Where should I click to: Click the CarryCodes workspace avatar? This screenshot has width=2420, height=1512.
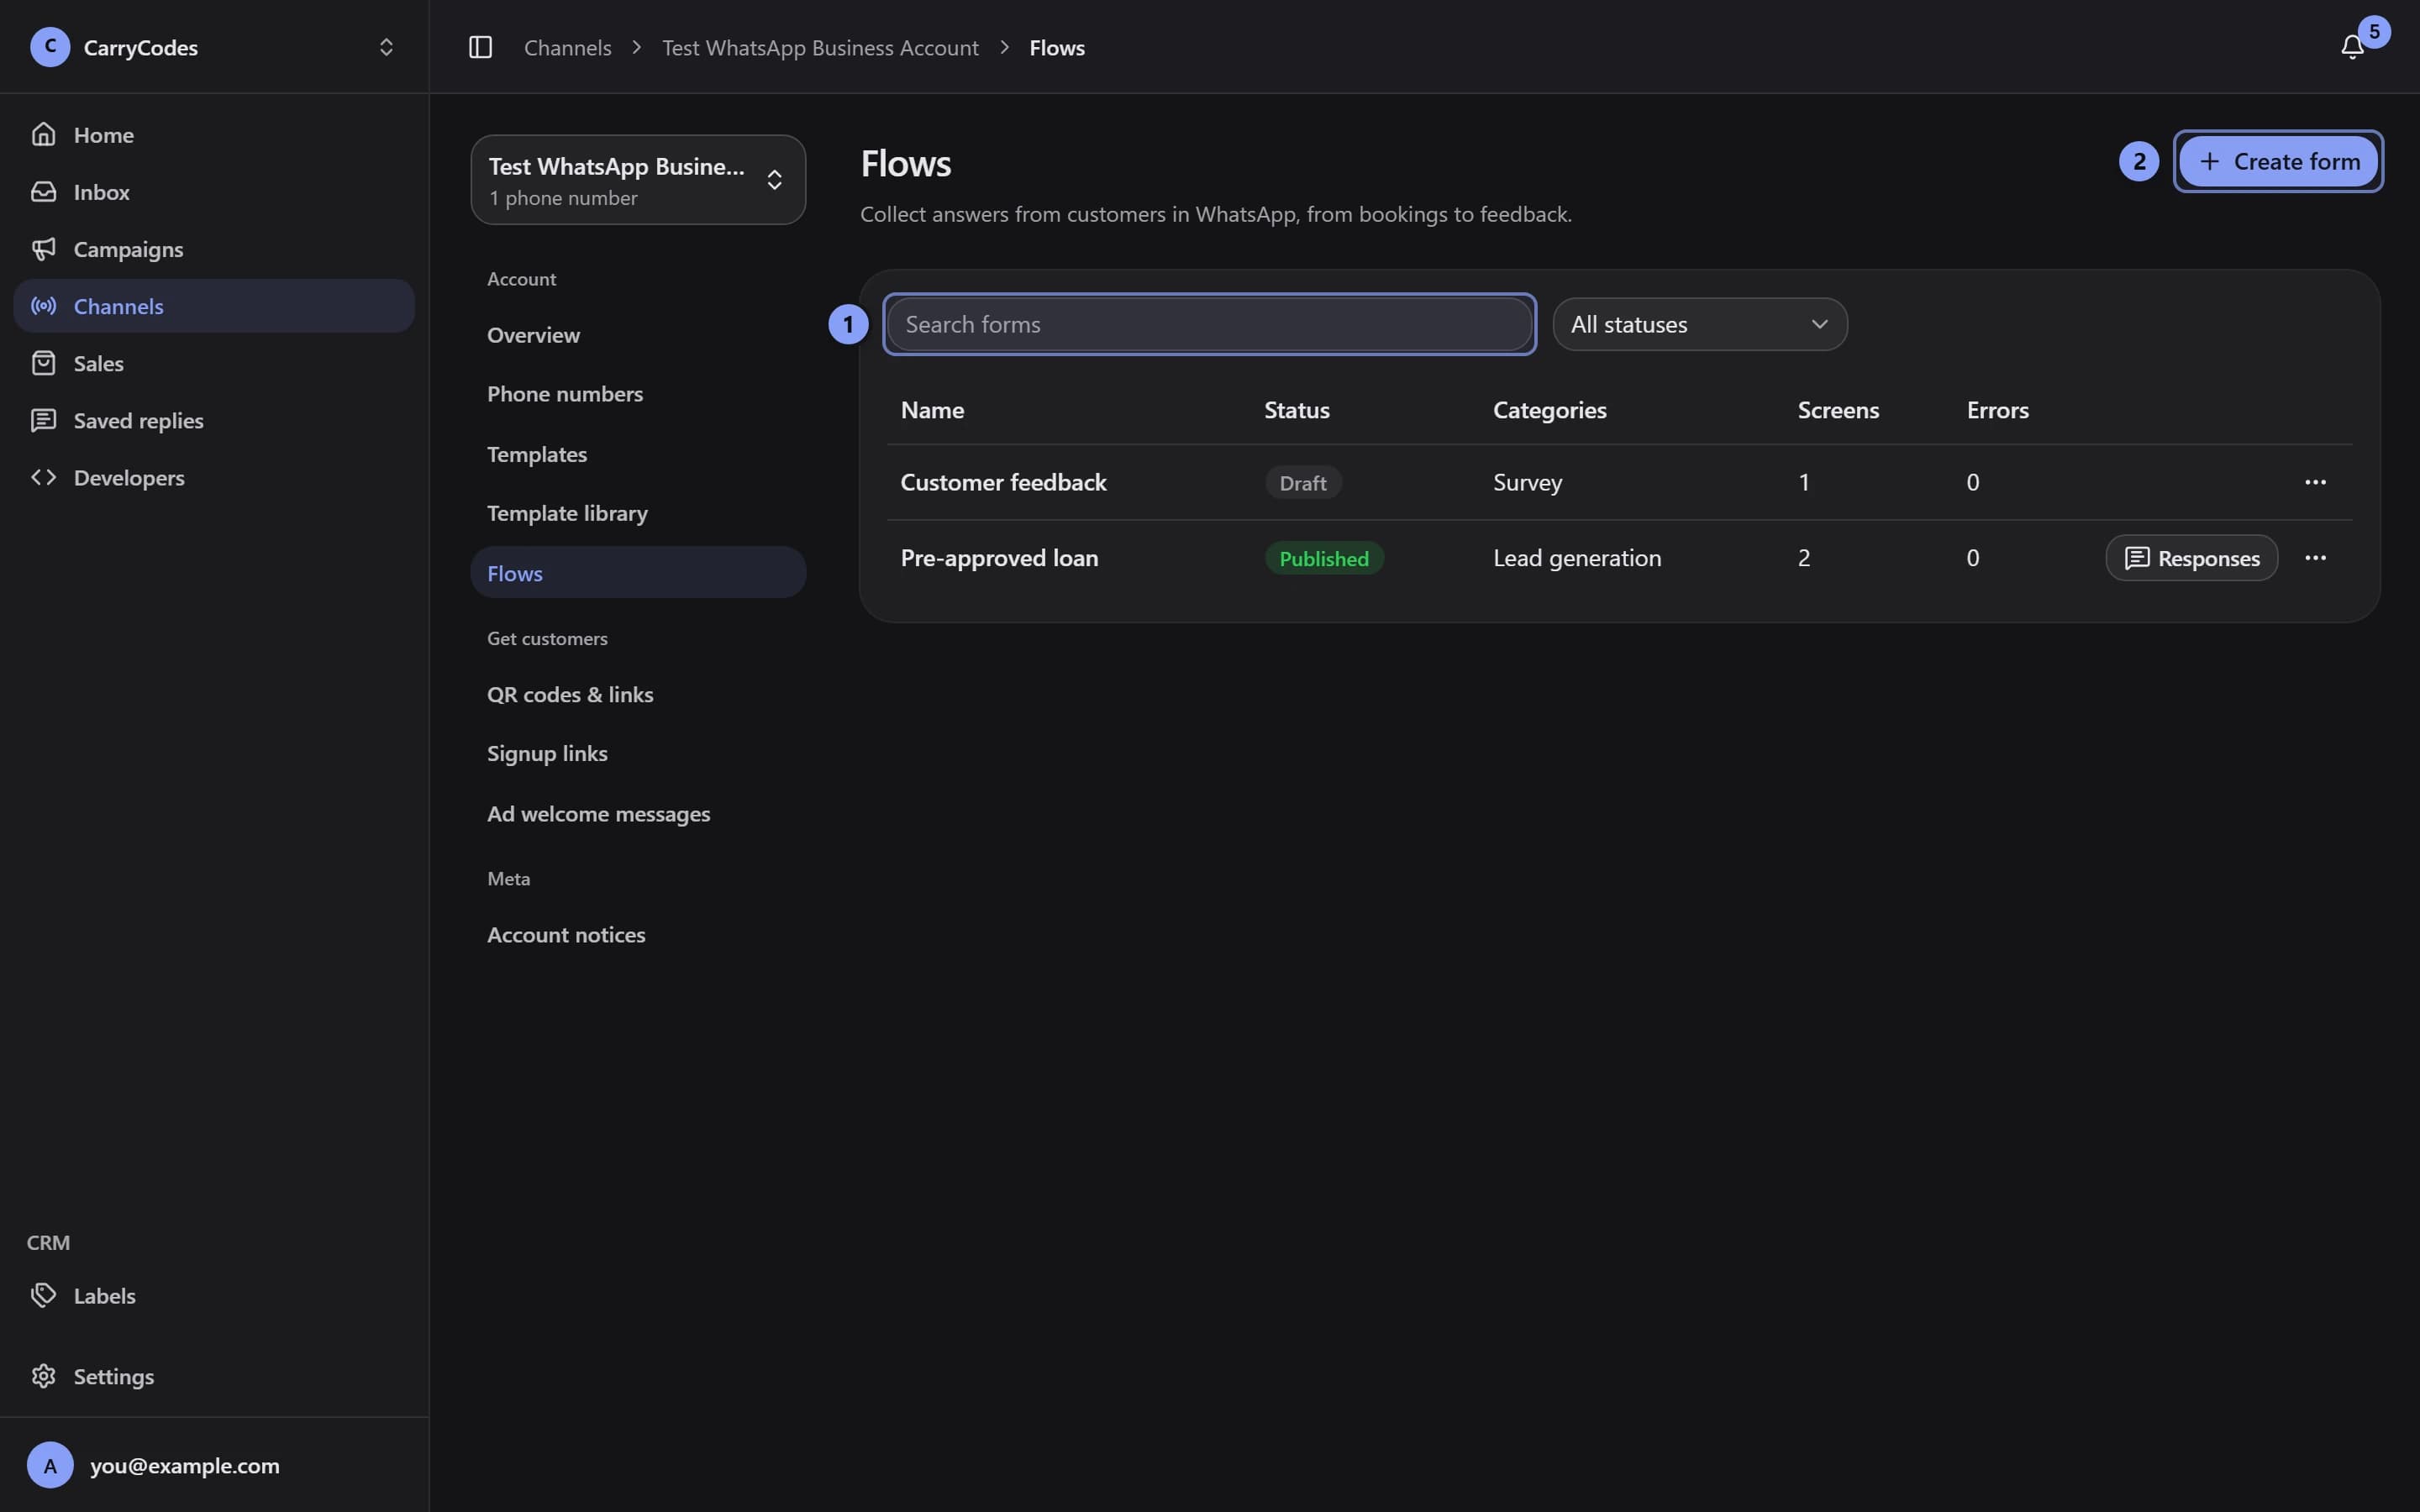tap(50, 47)
